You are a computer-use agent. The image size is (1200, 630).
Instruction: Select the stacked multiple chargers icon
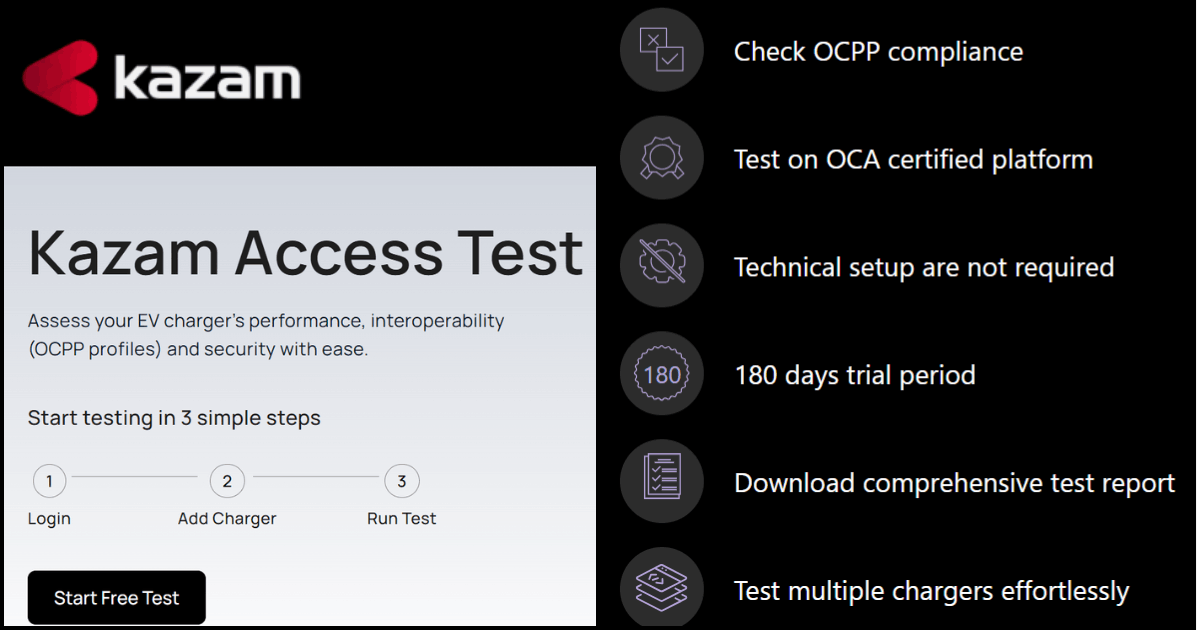pyautogui.click(x=662, y=589)
